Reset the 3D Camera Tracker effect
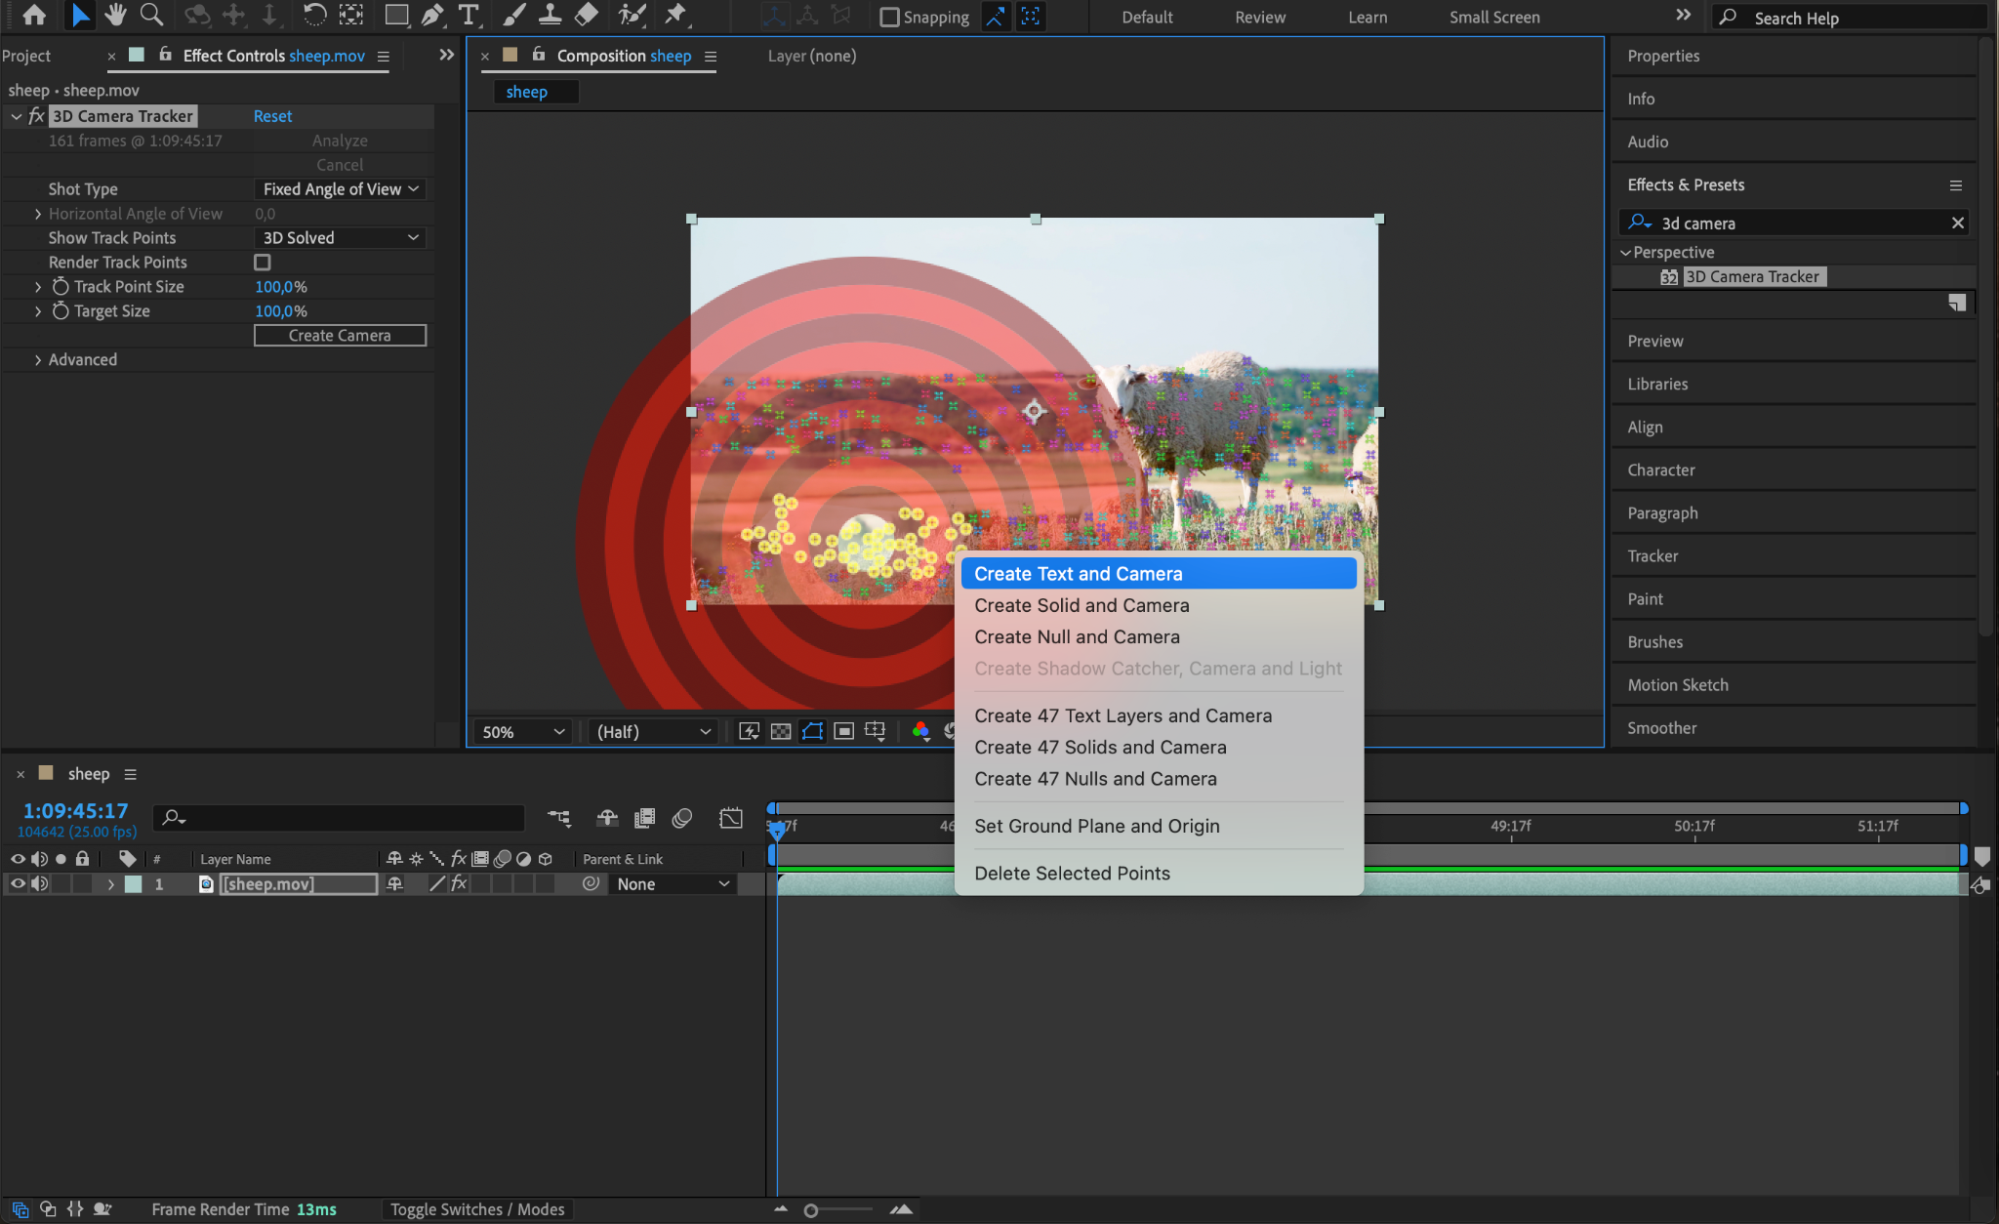1999x1224 pixels. 272,116
